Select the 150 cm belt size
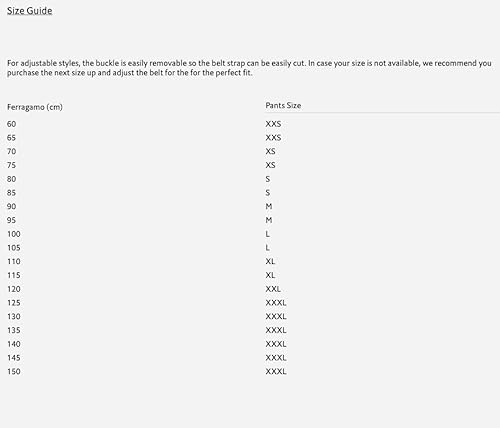 tap(14, 371)
